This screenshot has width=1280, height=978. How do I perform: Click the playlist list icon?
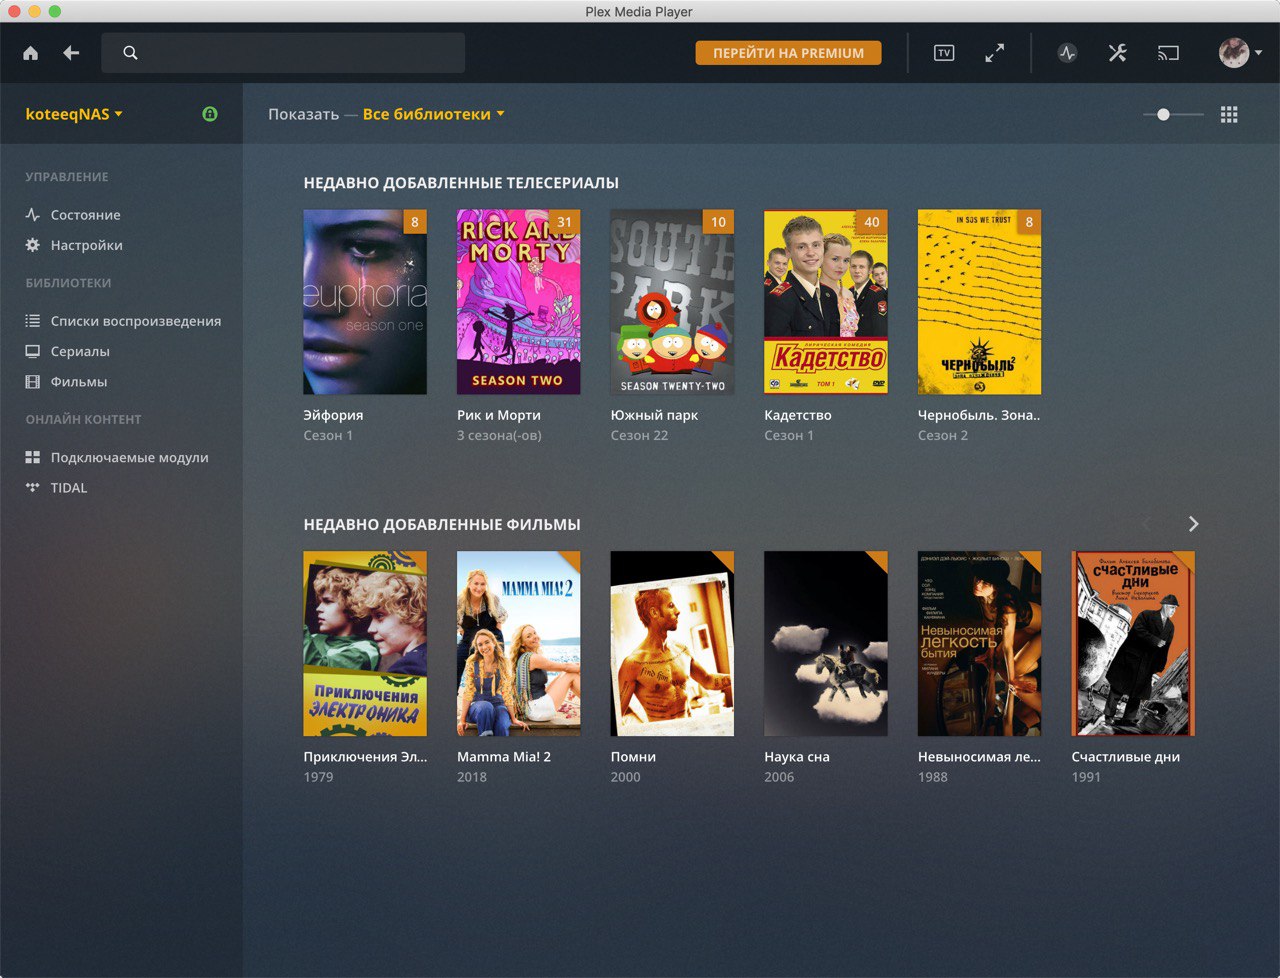33,321
